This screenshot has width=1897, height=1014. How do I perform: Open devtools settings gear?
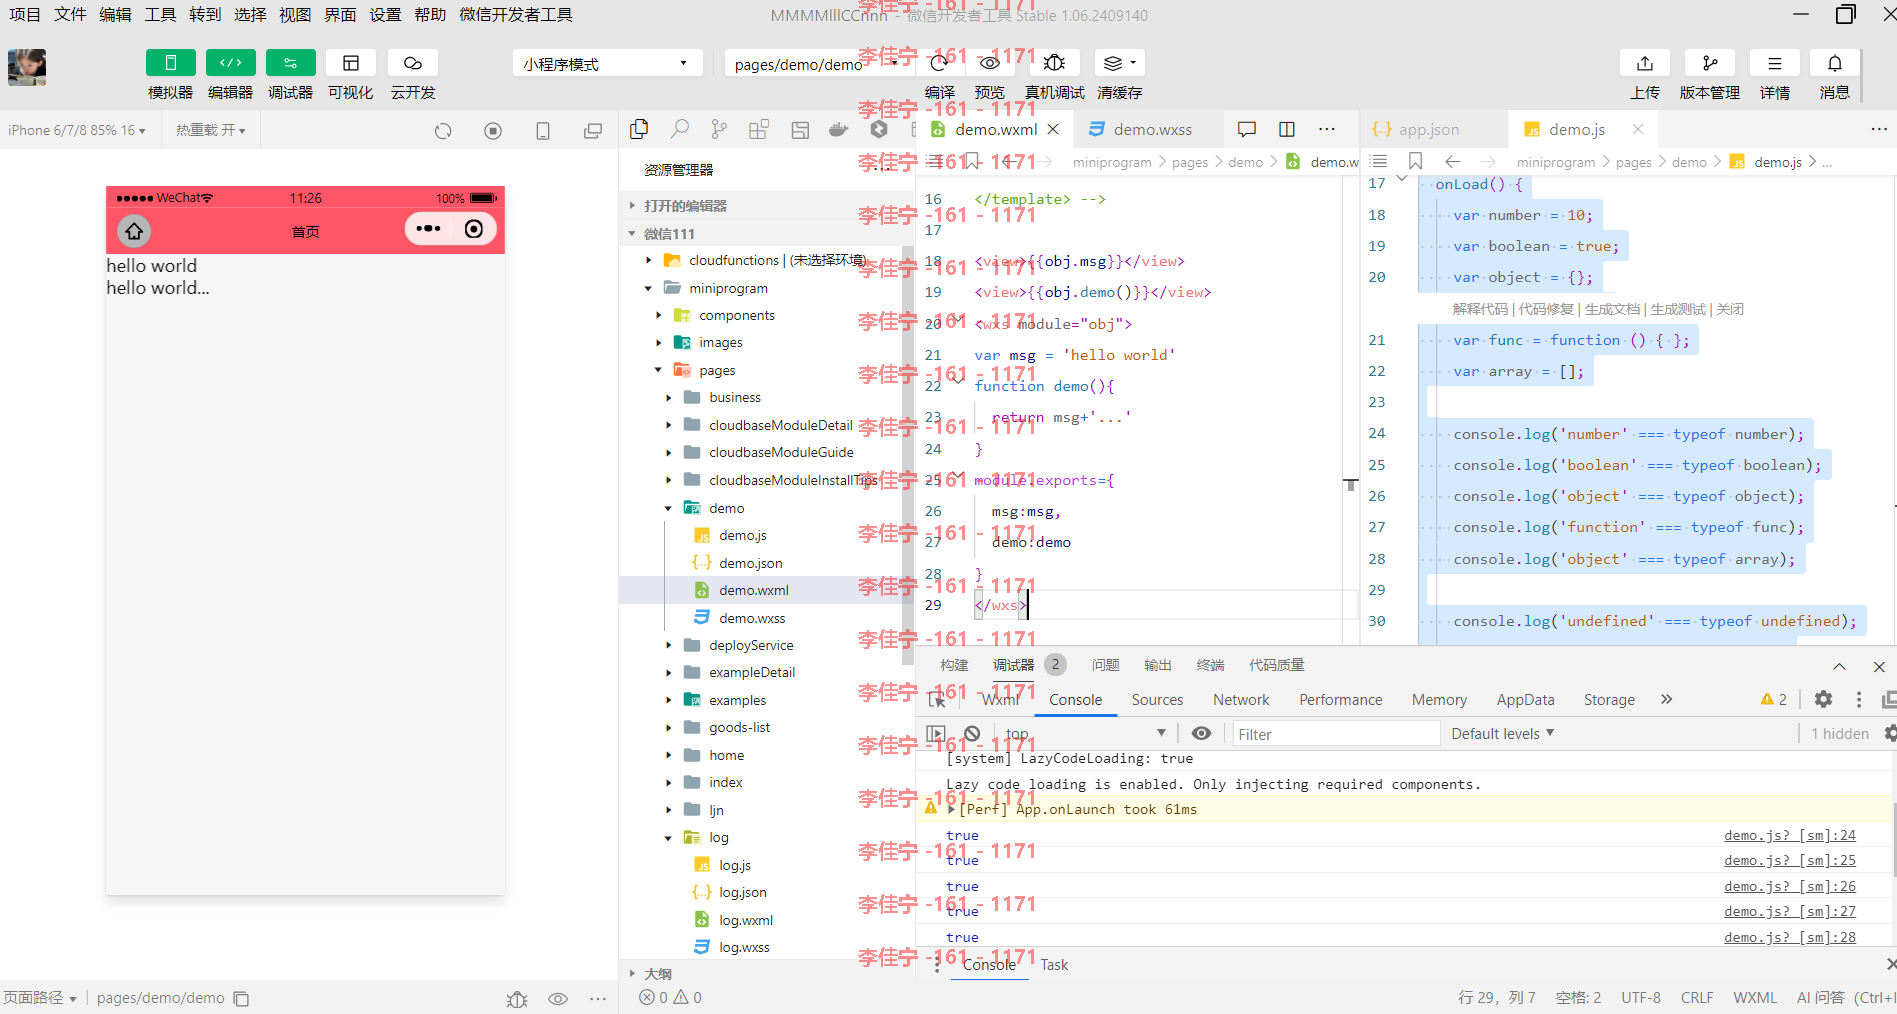(1823, 699)
